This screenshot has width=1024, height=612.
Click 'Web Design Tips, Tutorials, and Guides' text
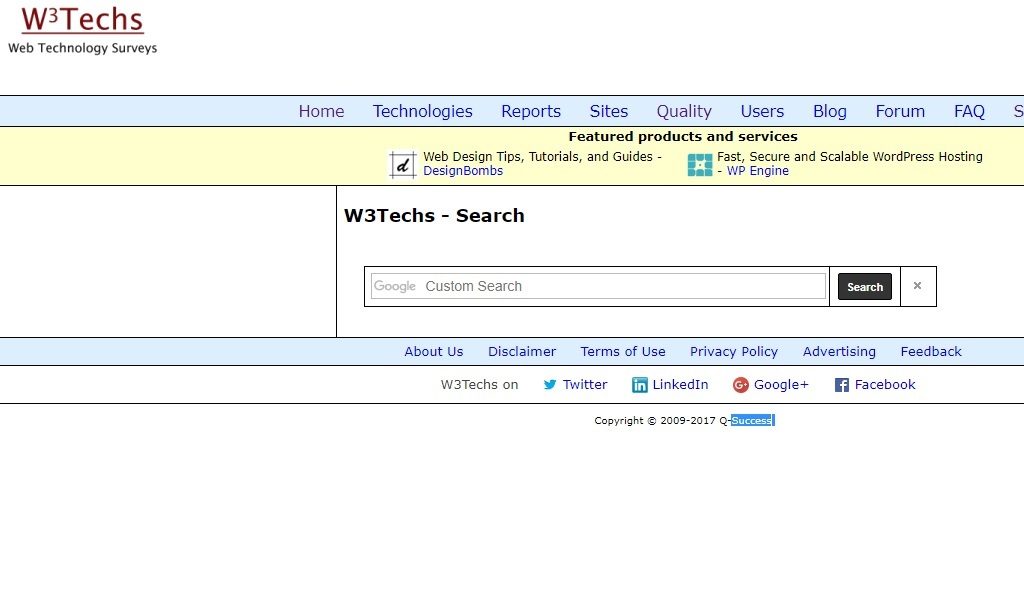[537, 157]
